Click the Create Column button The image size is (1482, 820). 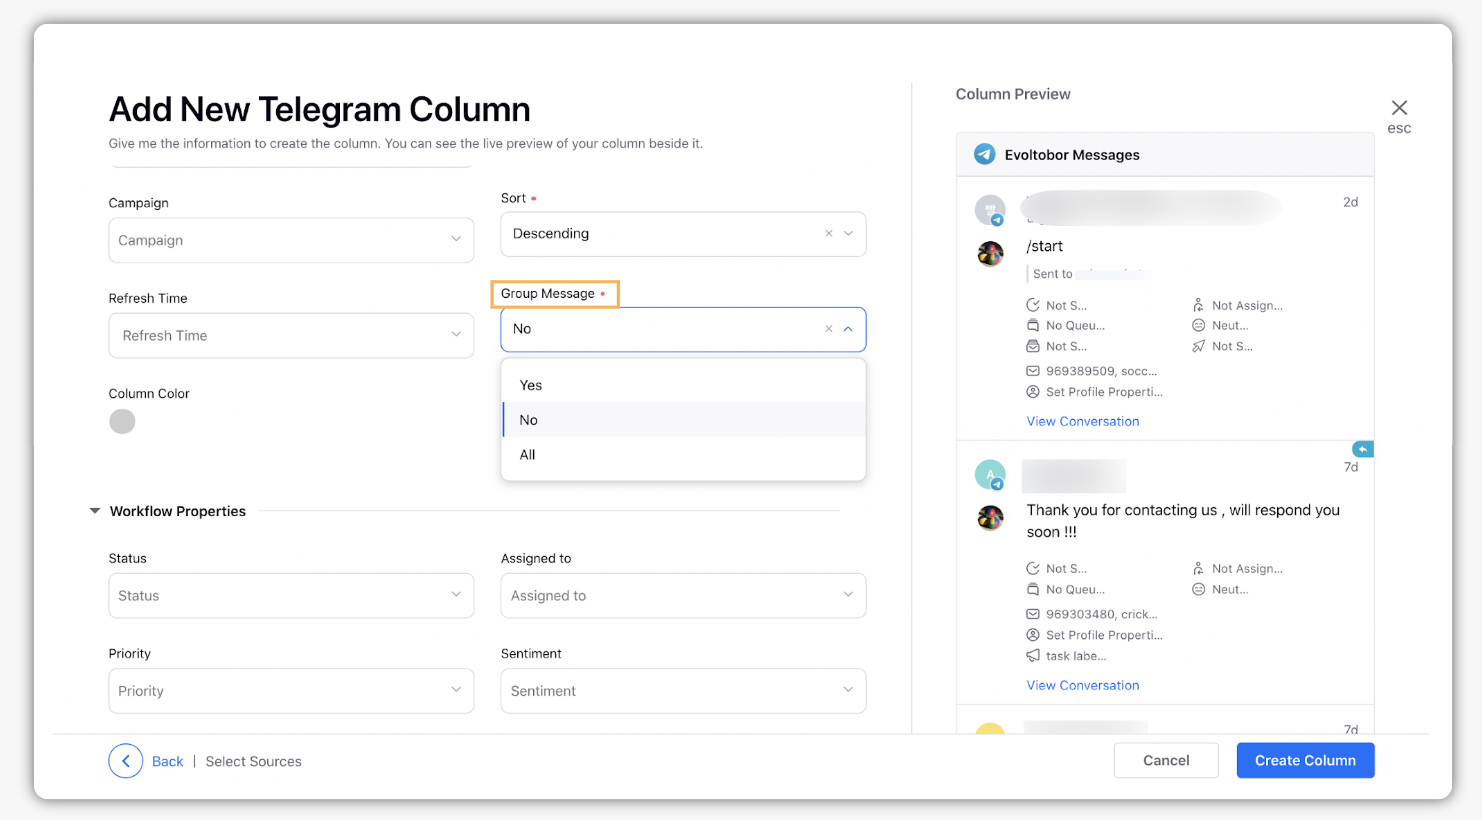click(1305, 760)
